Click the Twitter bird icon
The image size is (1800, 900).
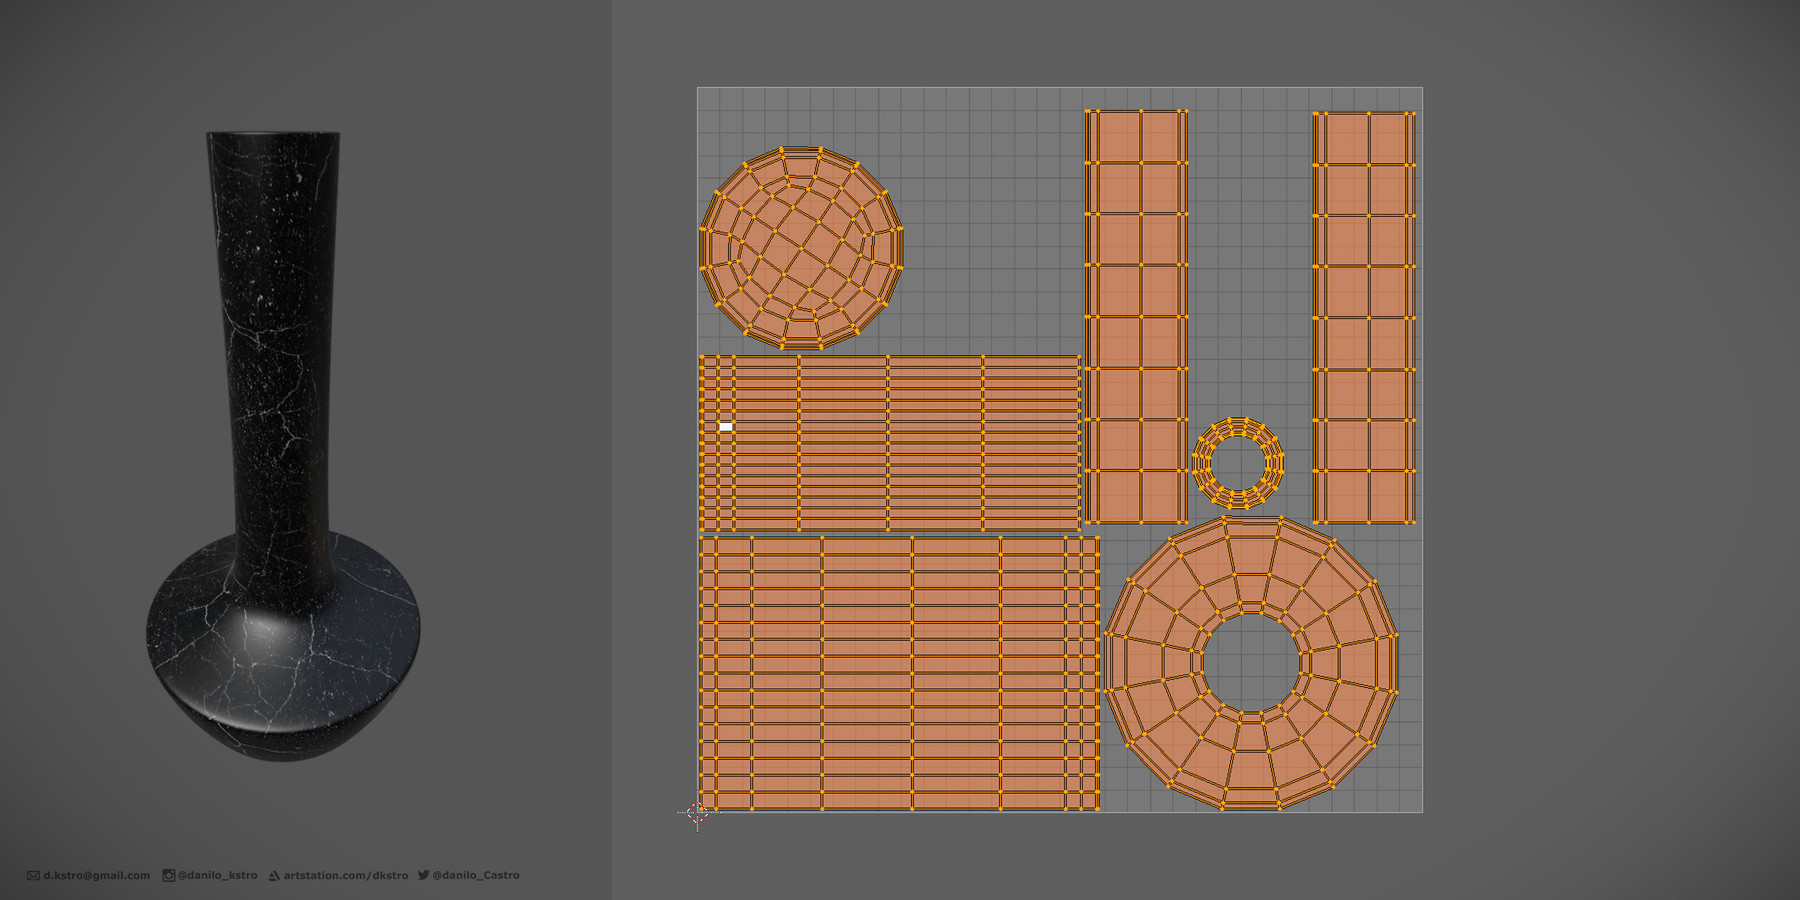click(x=423, y=875)
